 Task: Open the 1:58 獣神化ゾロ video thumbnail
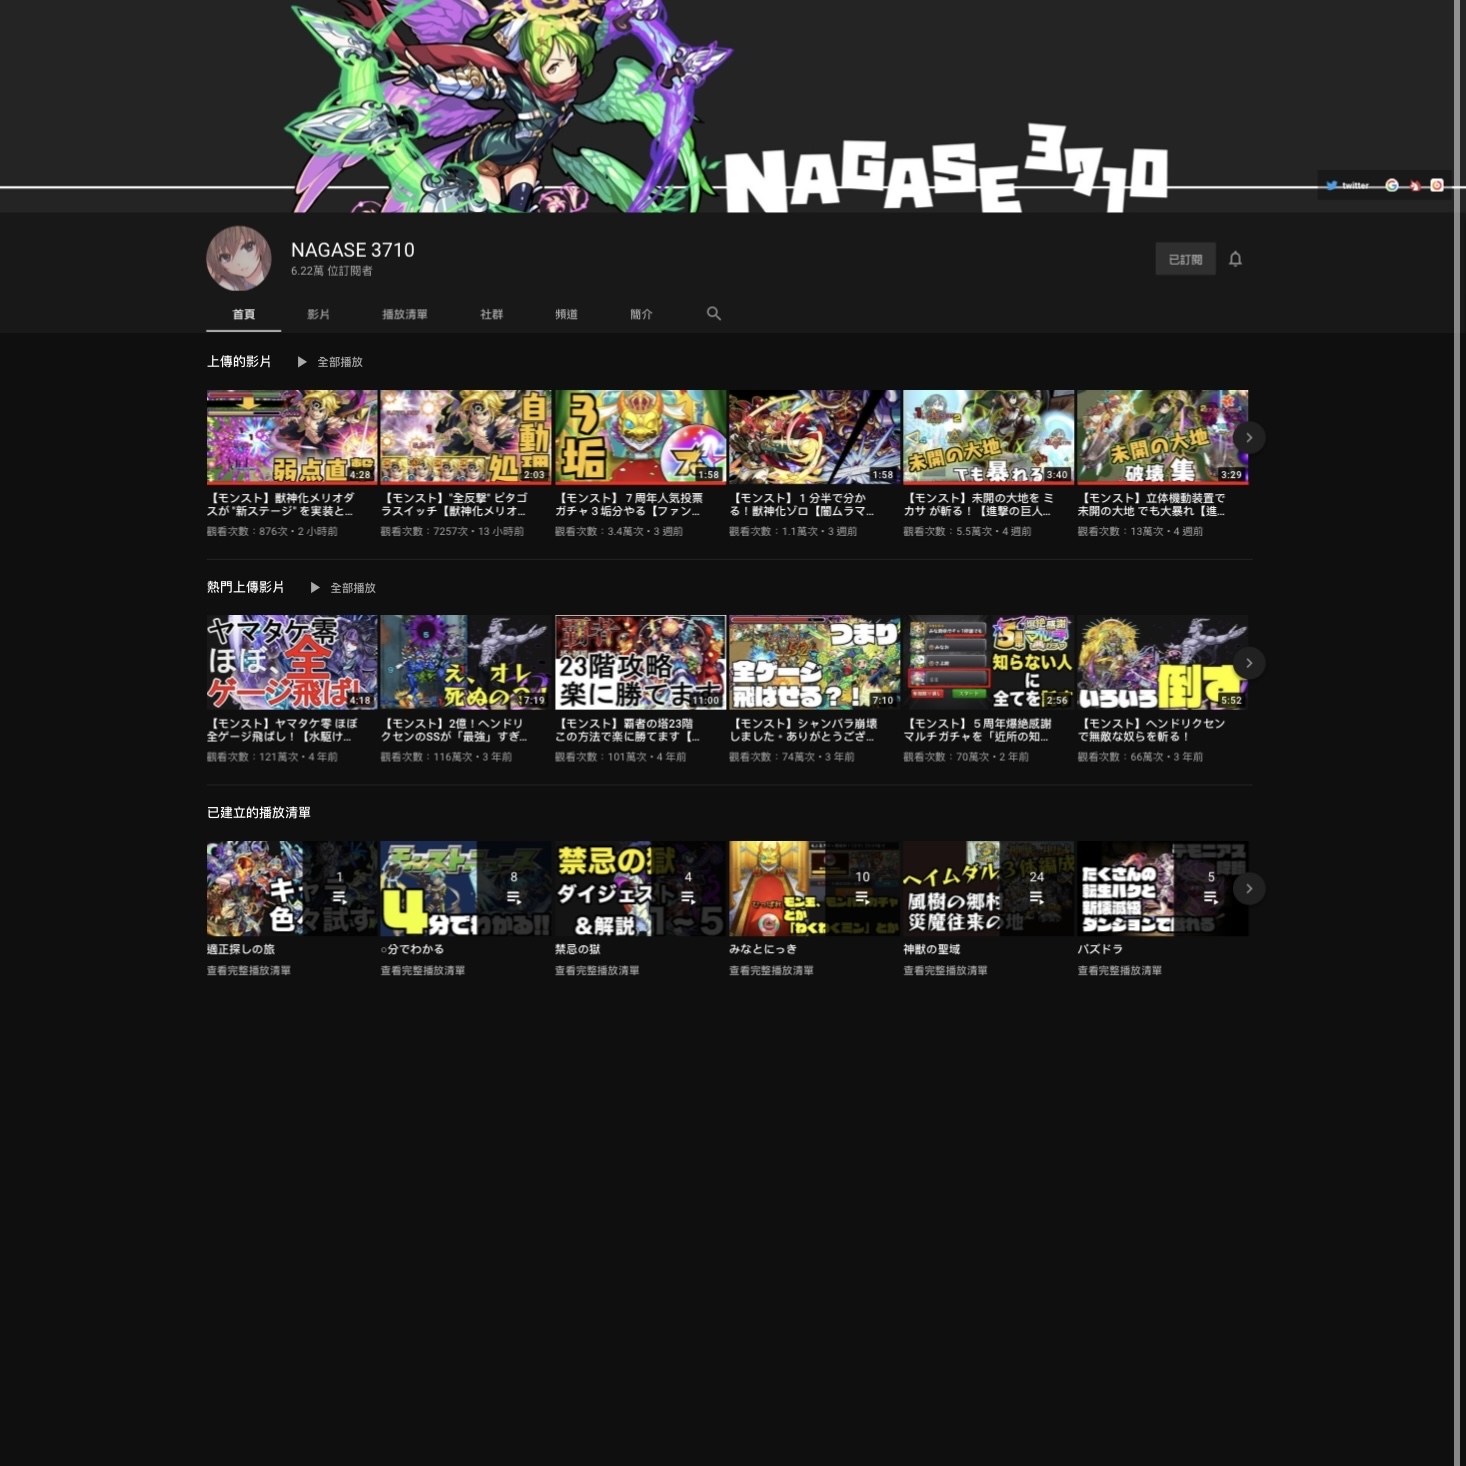tap(814, 437)
